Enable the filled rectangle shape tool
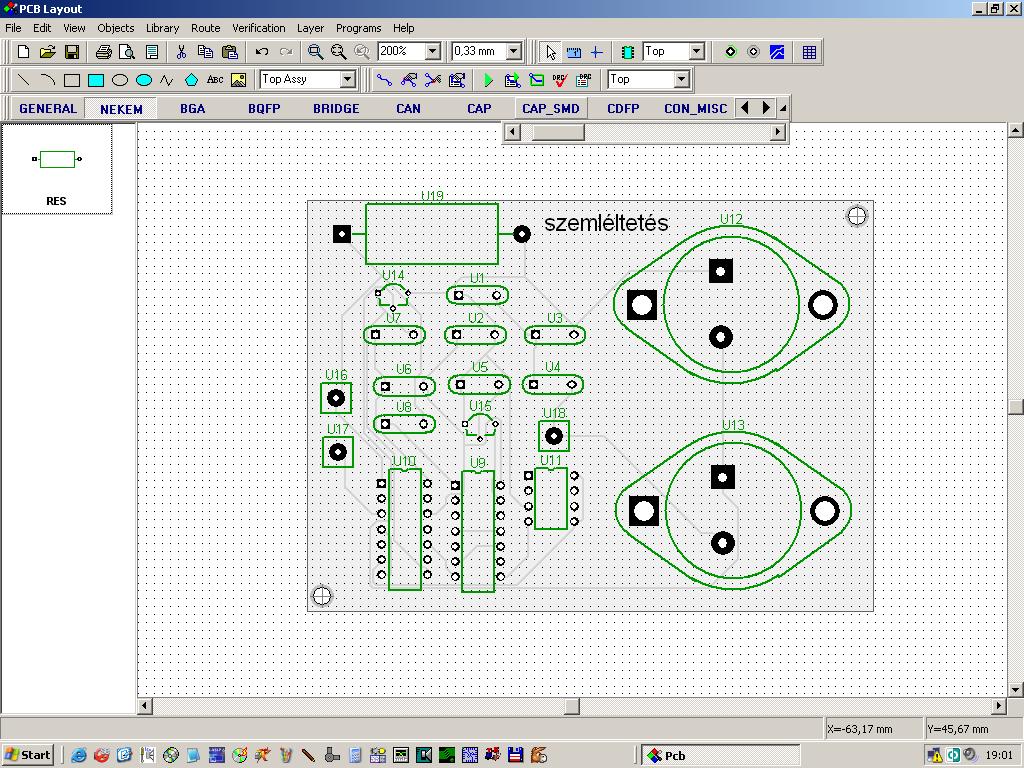 pyautogui.click(x=96, y=80)
